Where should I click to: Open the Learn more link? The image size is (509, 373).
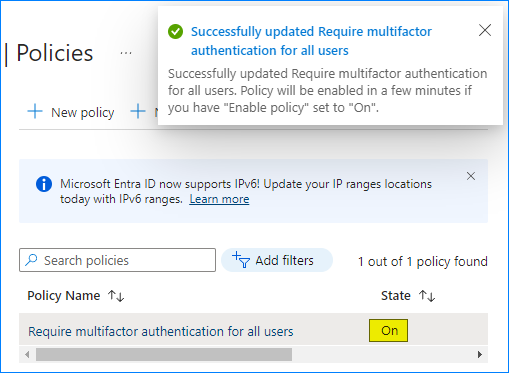[219, 199]
